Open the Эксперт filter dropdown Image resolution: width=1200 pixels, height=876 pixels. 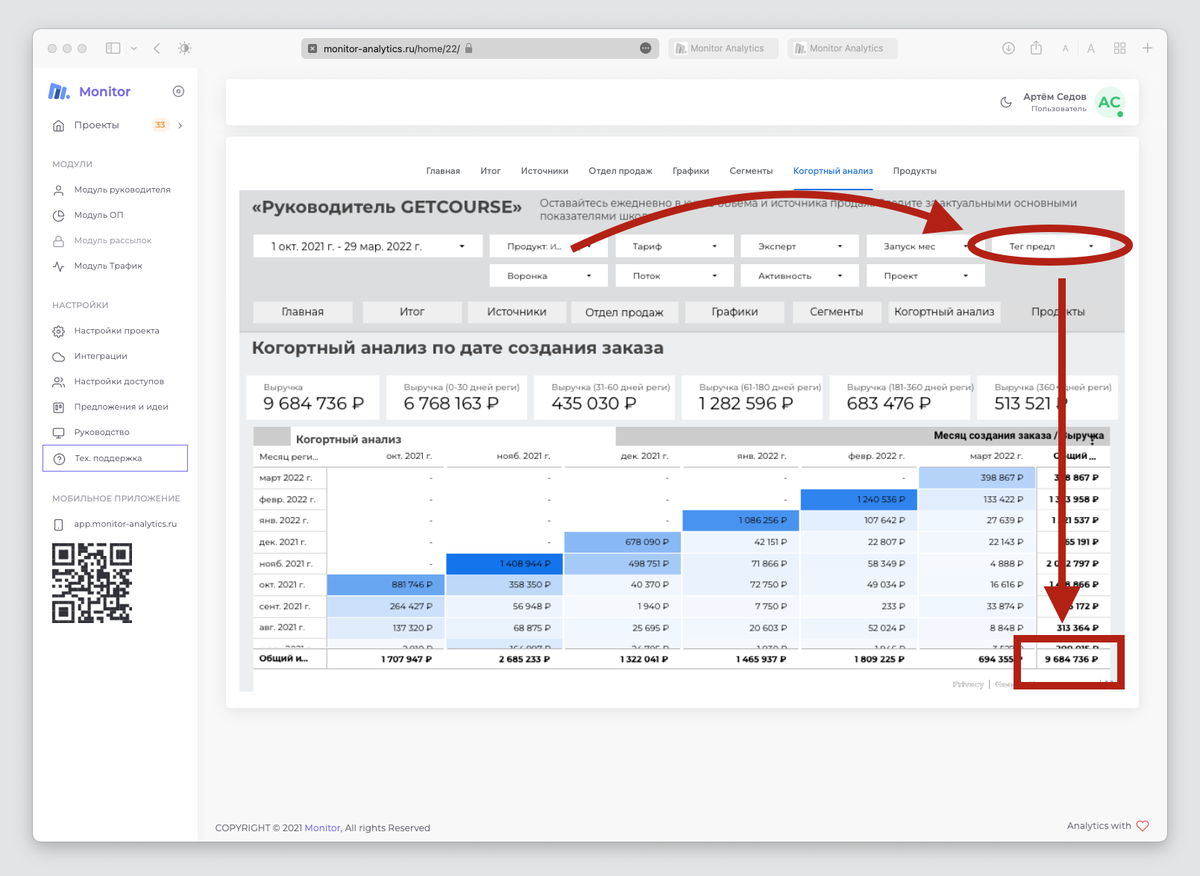click(801, 246)
